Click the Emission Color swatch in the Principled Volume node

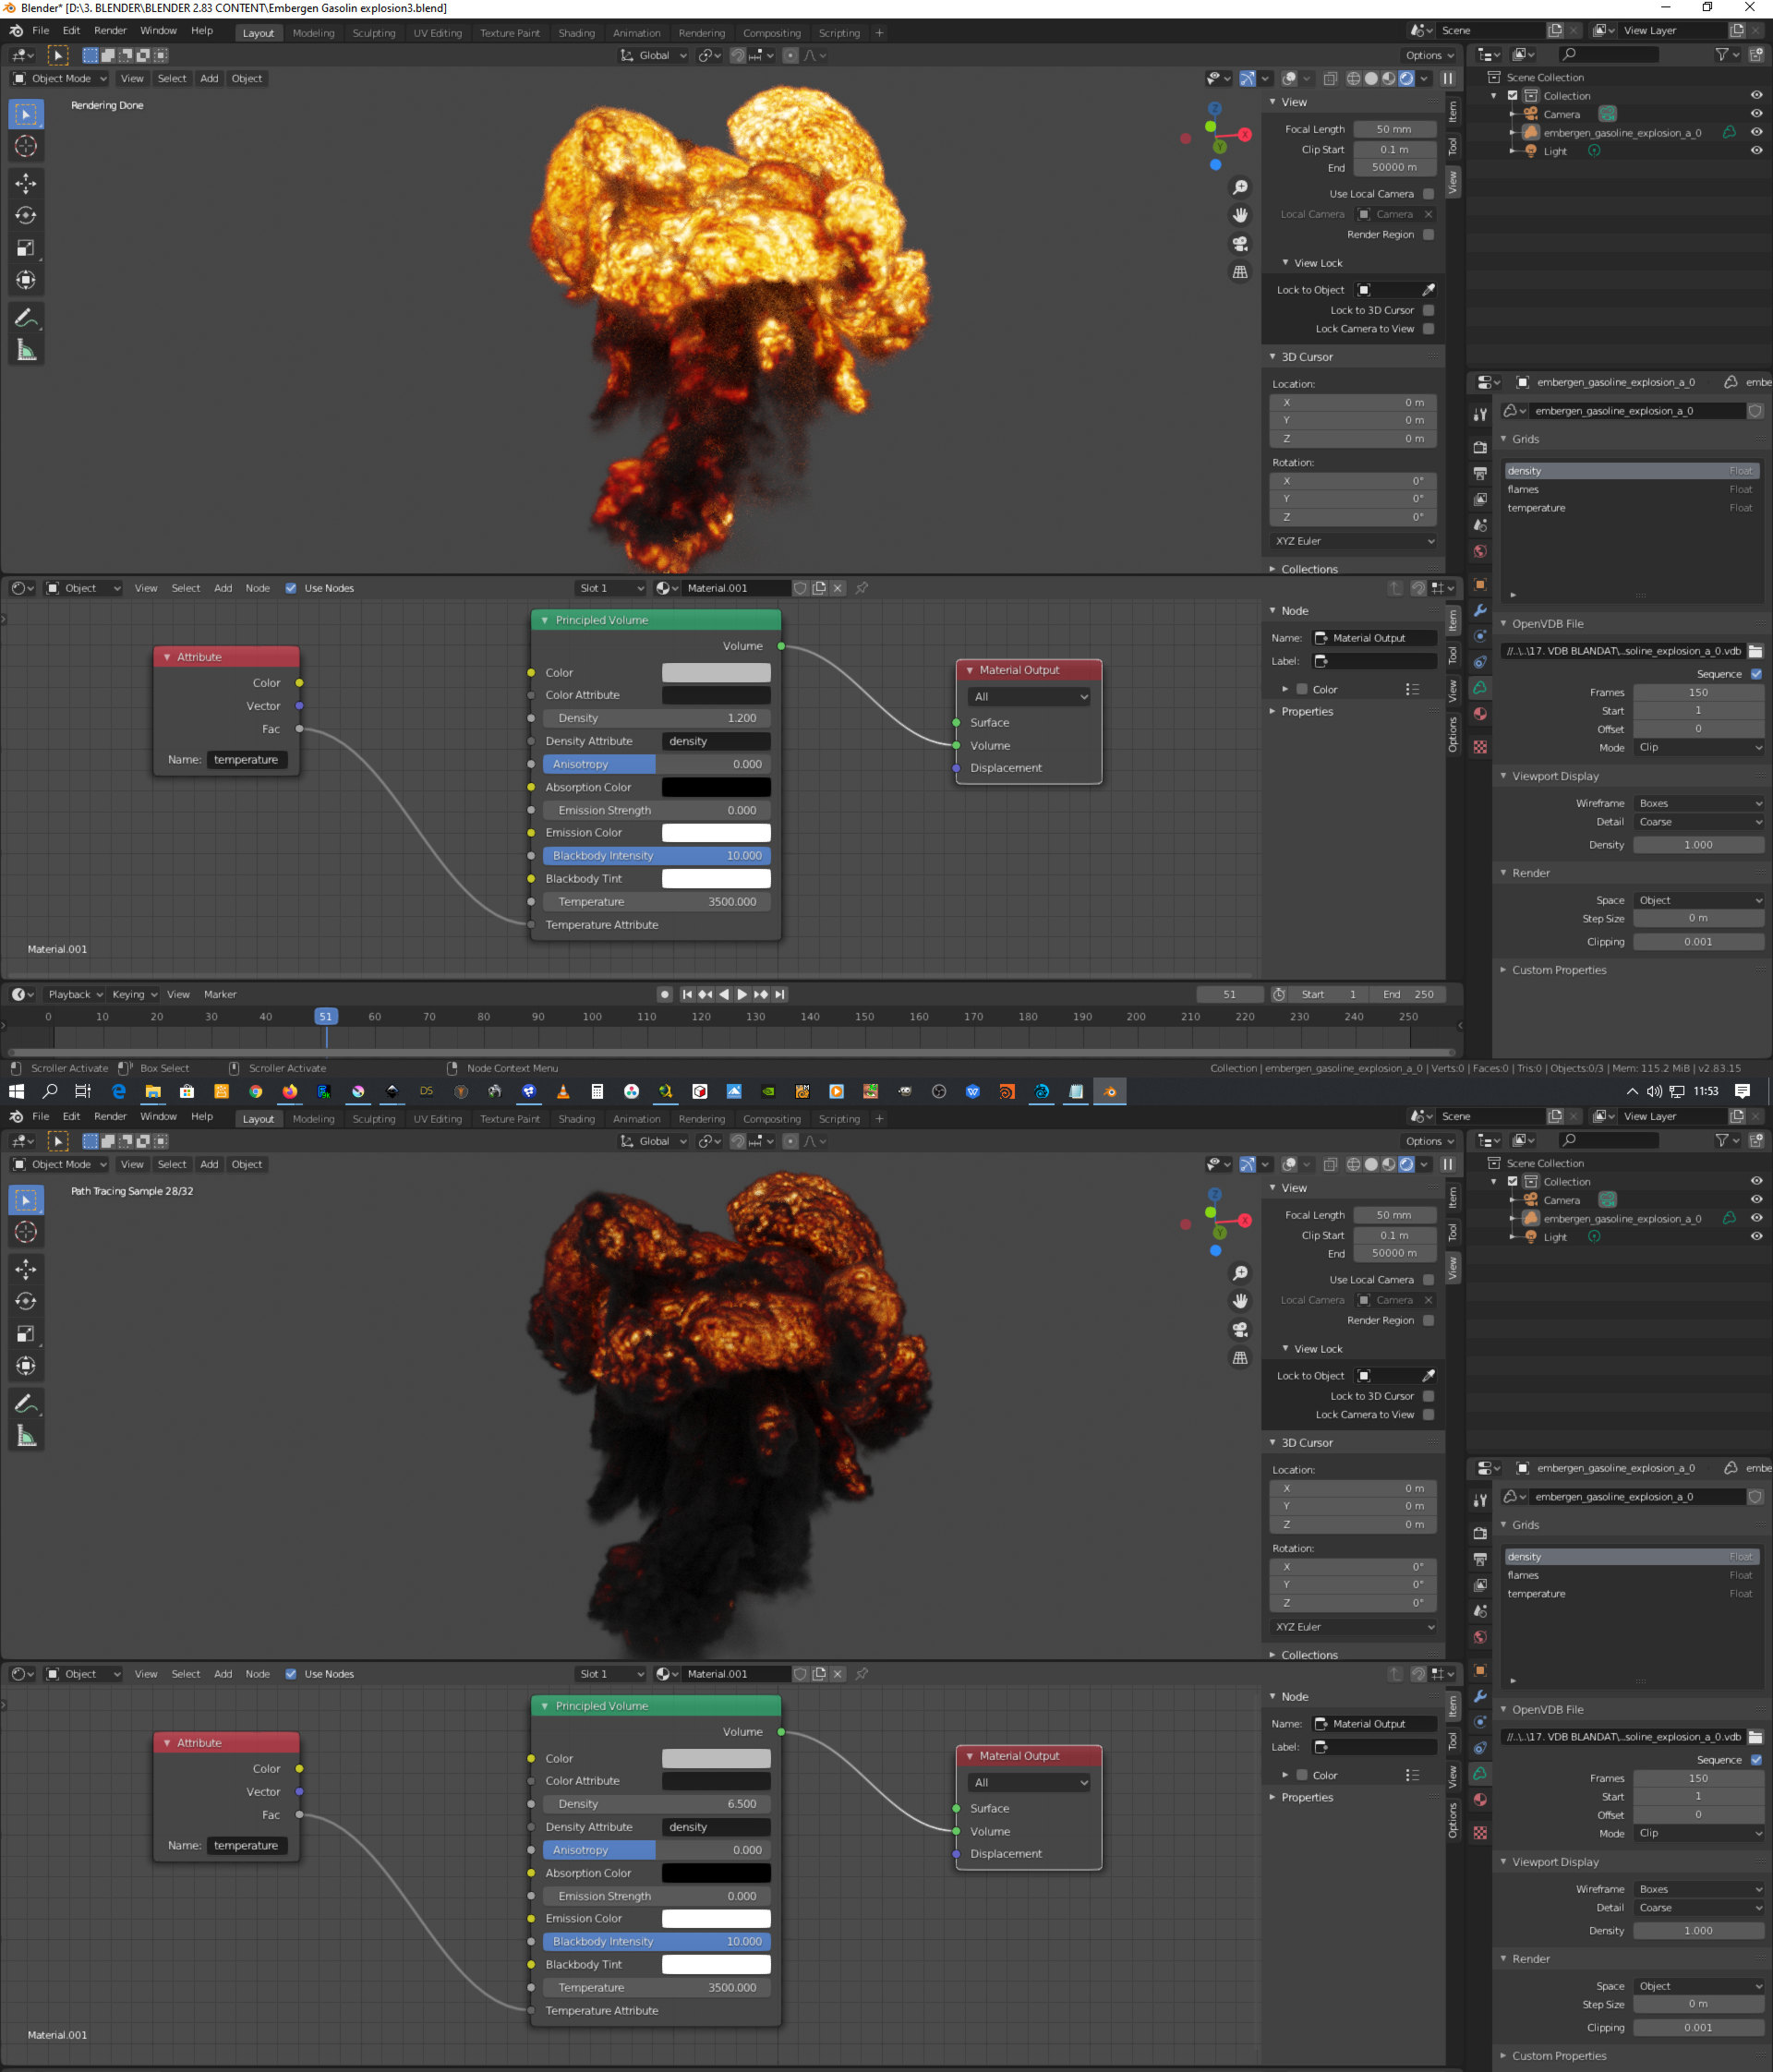(x=716, y=832)
